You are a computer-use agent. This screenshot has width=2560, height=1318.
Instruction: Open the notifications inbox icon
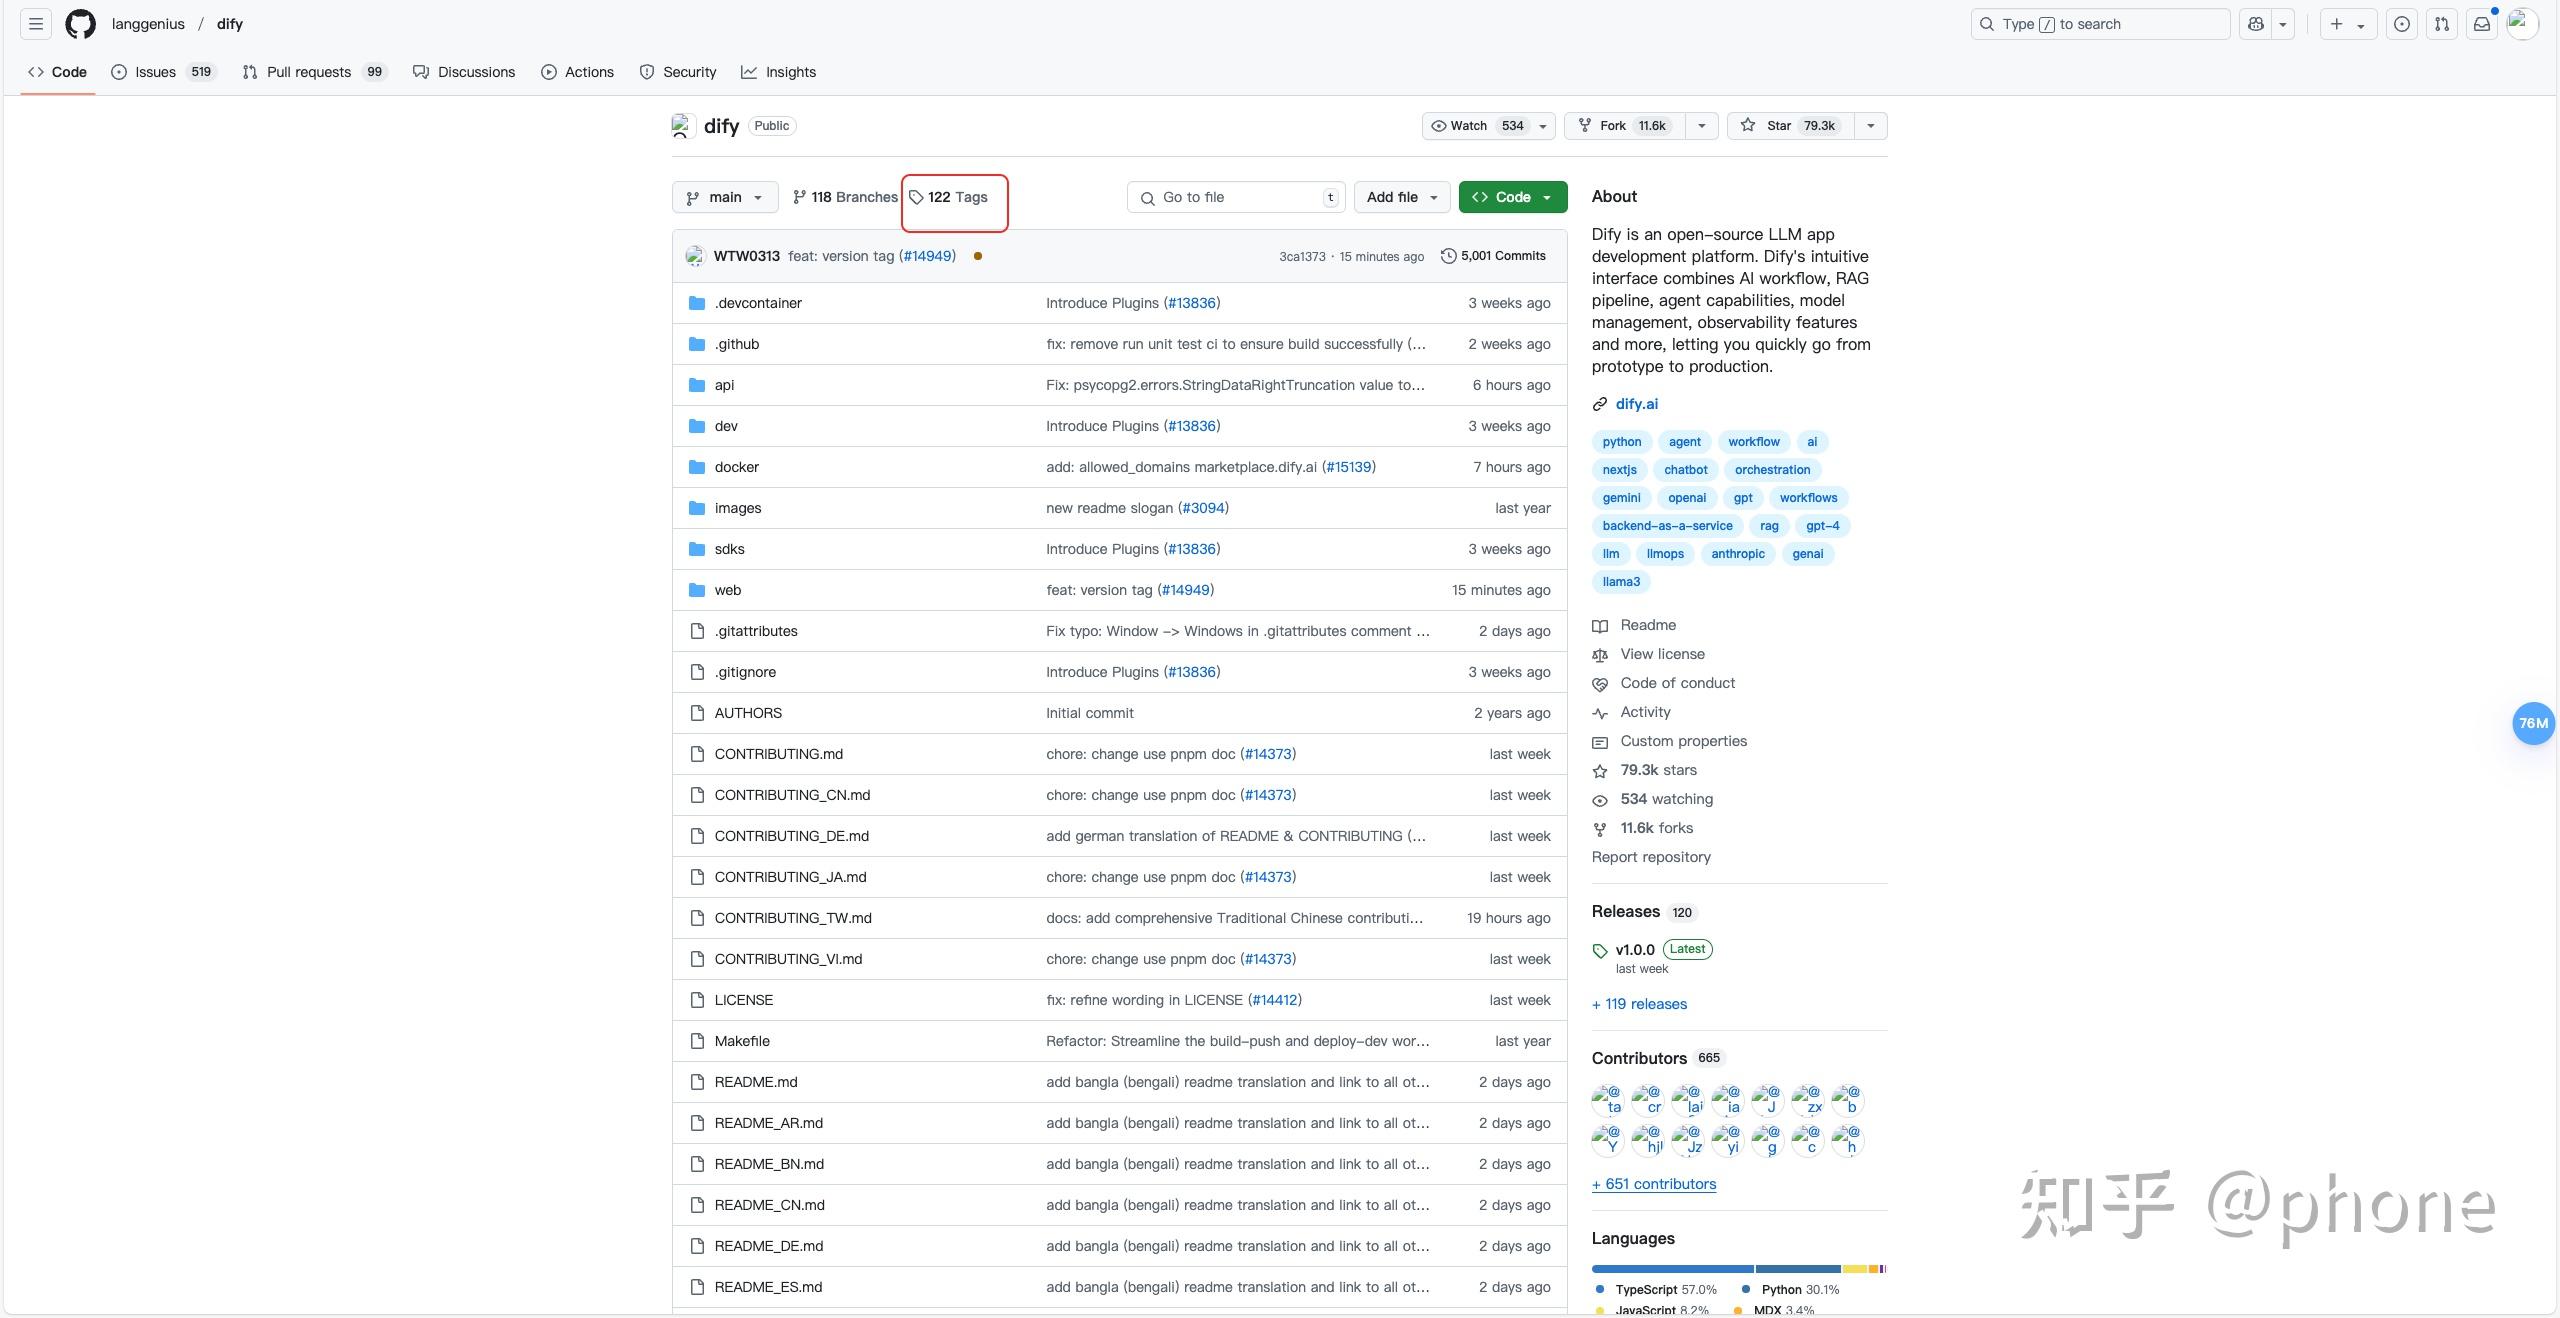tap(2482, 24)
